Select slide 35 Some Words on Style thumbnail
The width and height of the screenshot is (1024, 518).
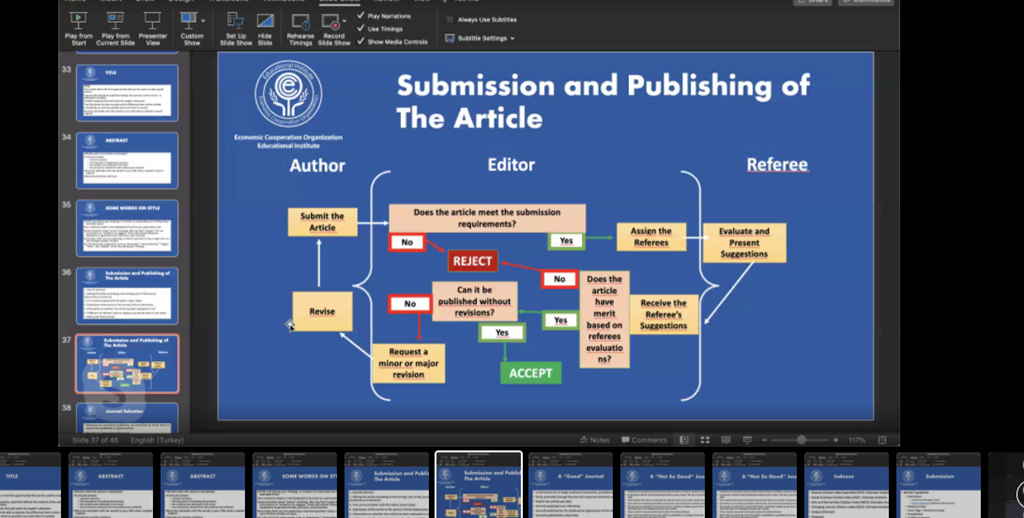127,228
